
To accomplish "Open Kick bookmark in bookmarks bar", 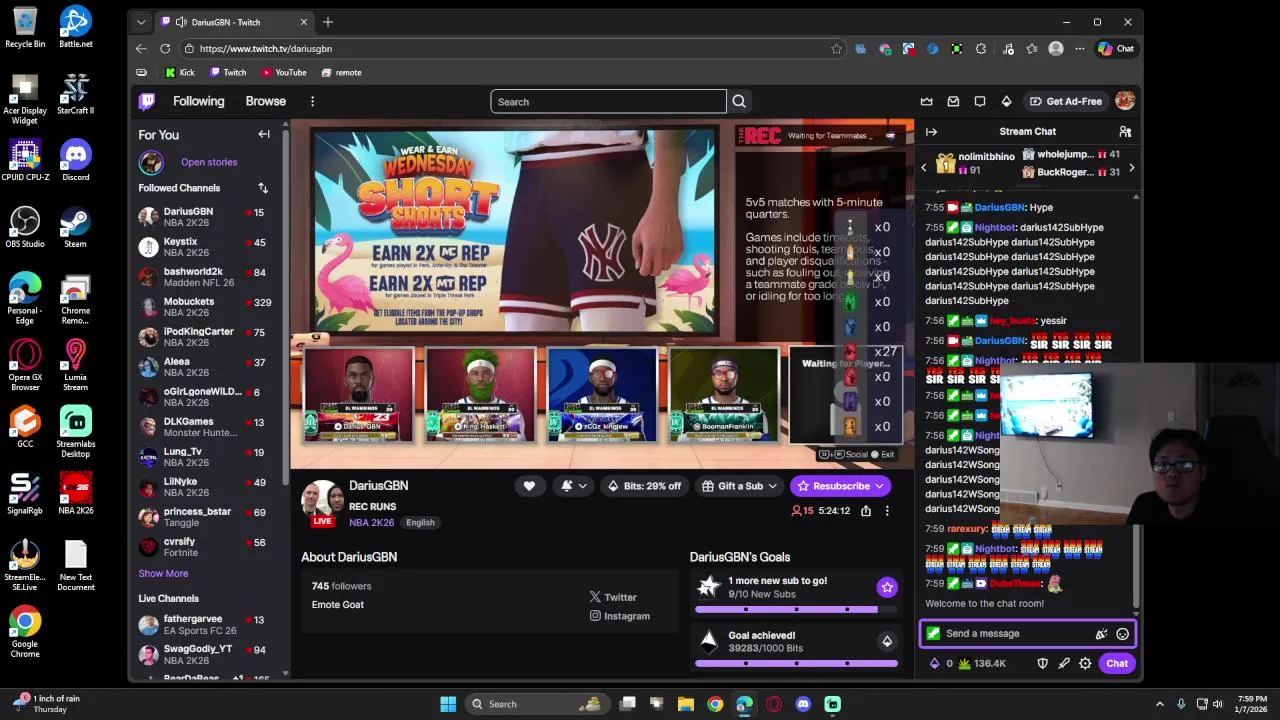I will point(180,73).
